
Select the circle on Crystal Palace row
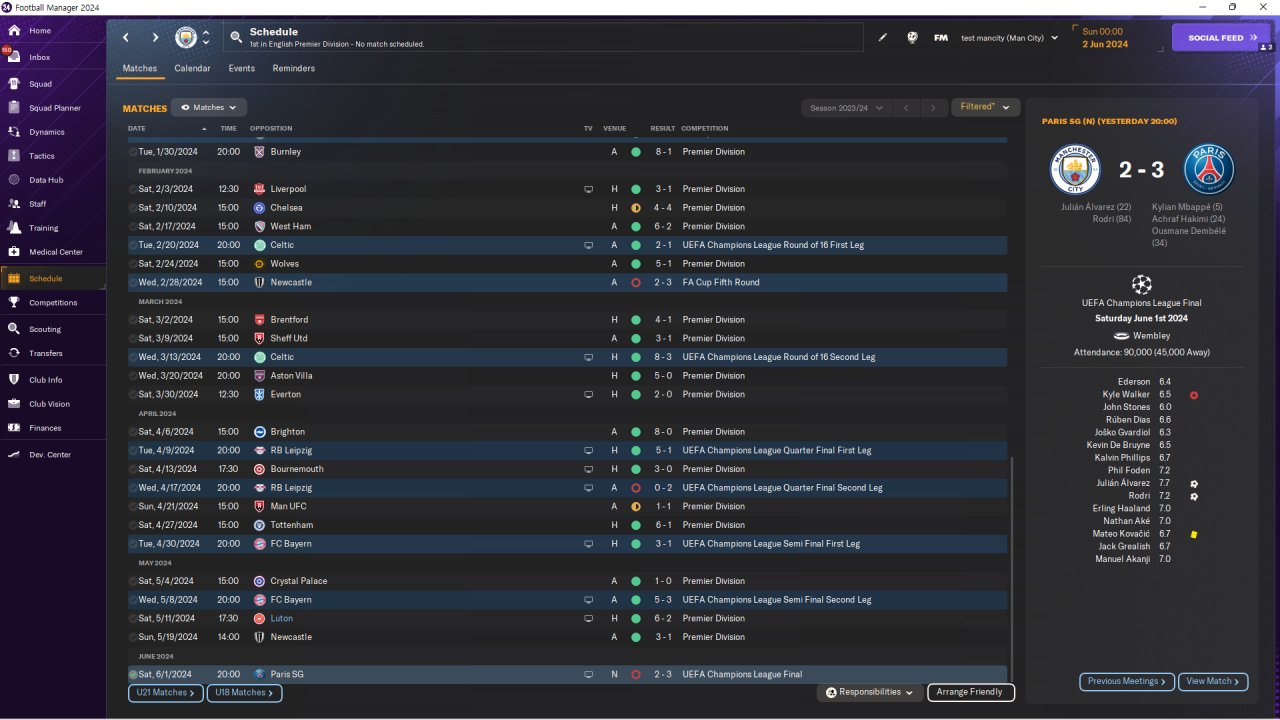[133, 581]
